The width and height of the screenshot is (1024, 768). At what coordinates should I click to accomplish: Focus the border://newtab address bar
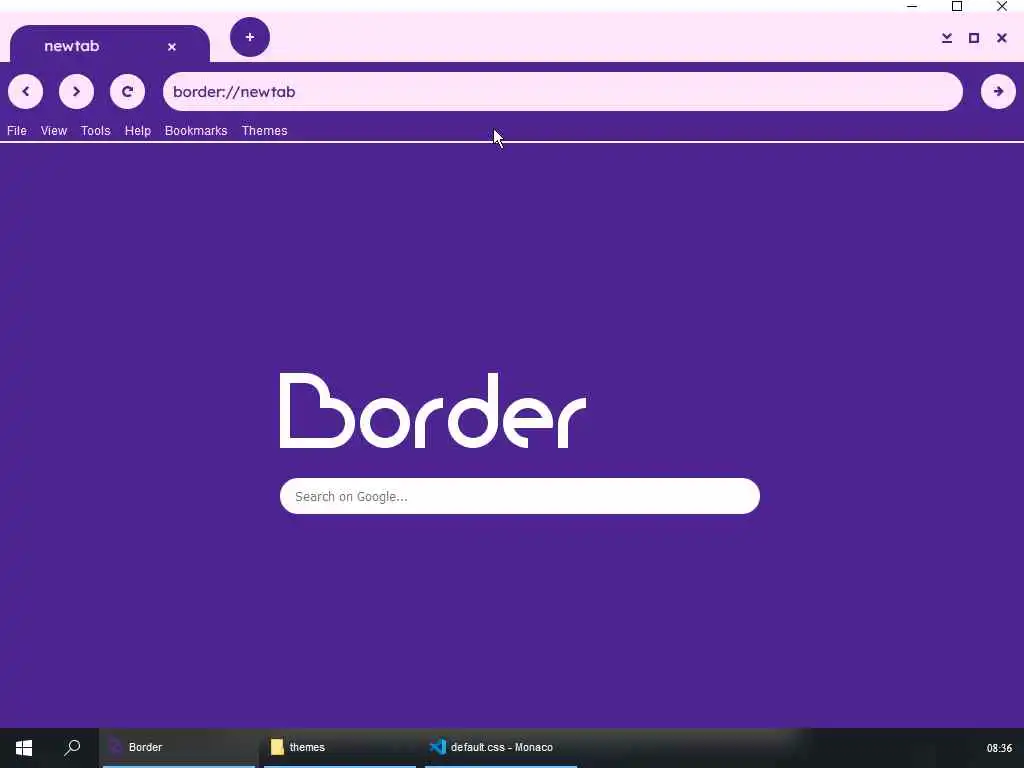tap(563, 91)
